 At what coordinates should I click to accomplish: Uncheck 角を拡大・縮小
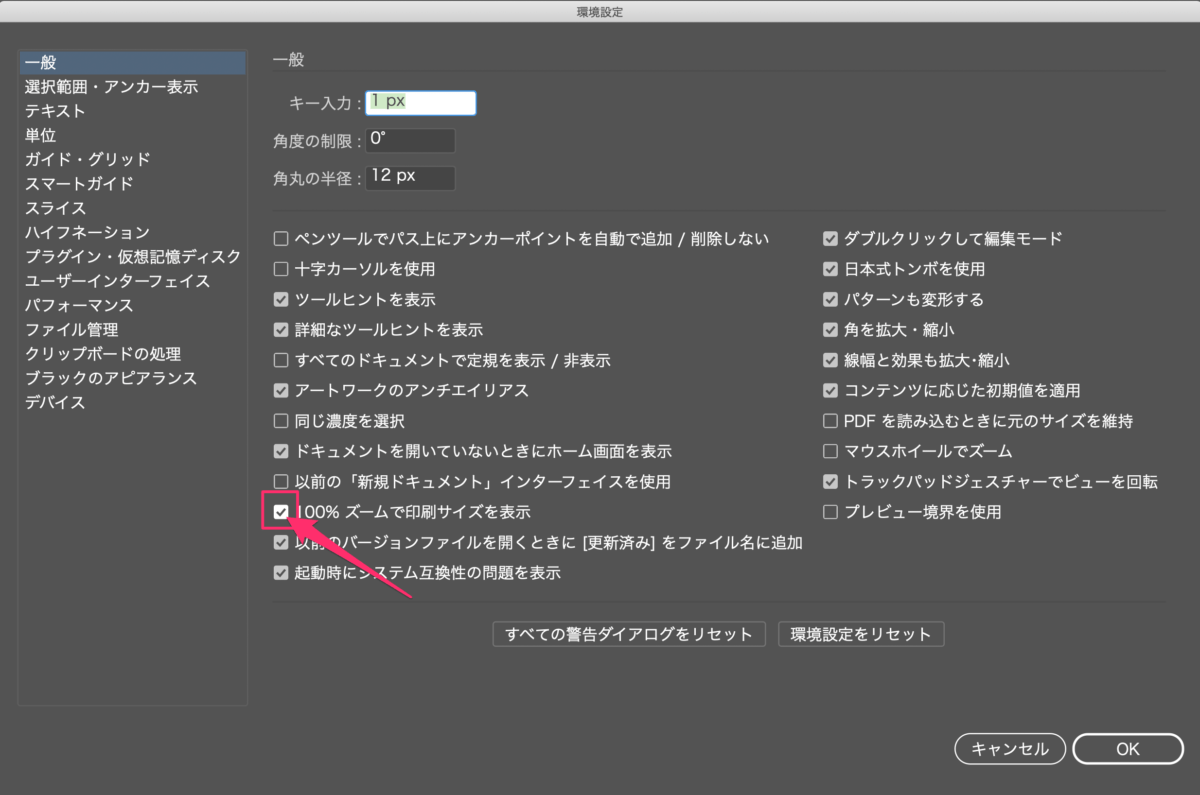830,329
